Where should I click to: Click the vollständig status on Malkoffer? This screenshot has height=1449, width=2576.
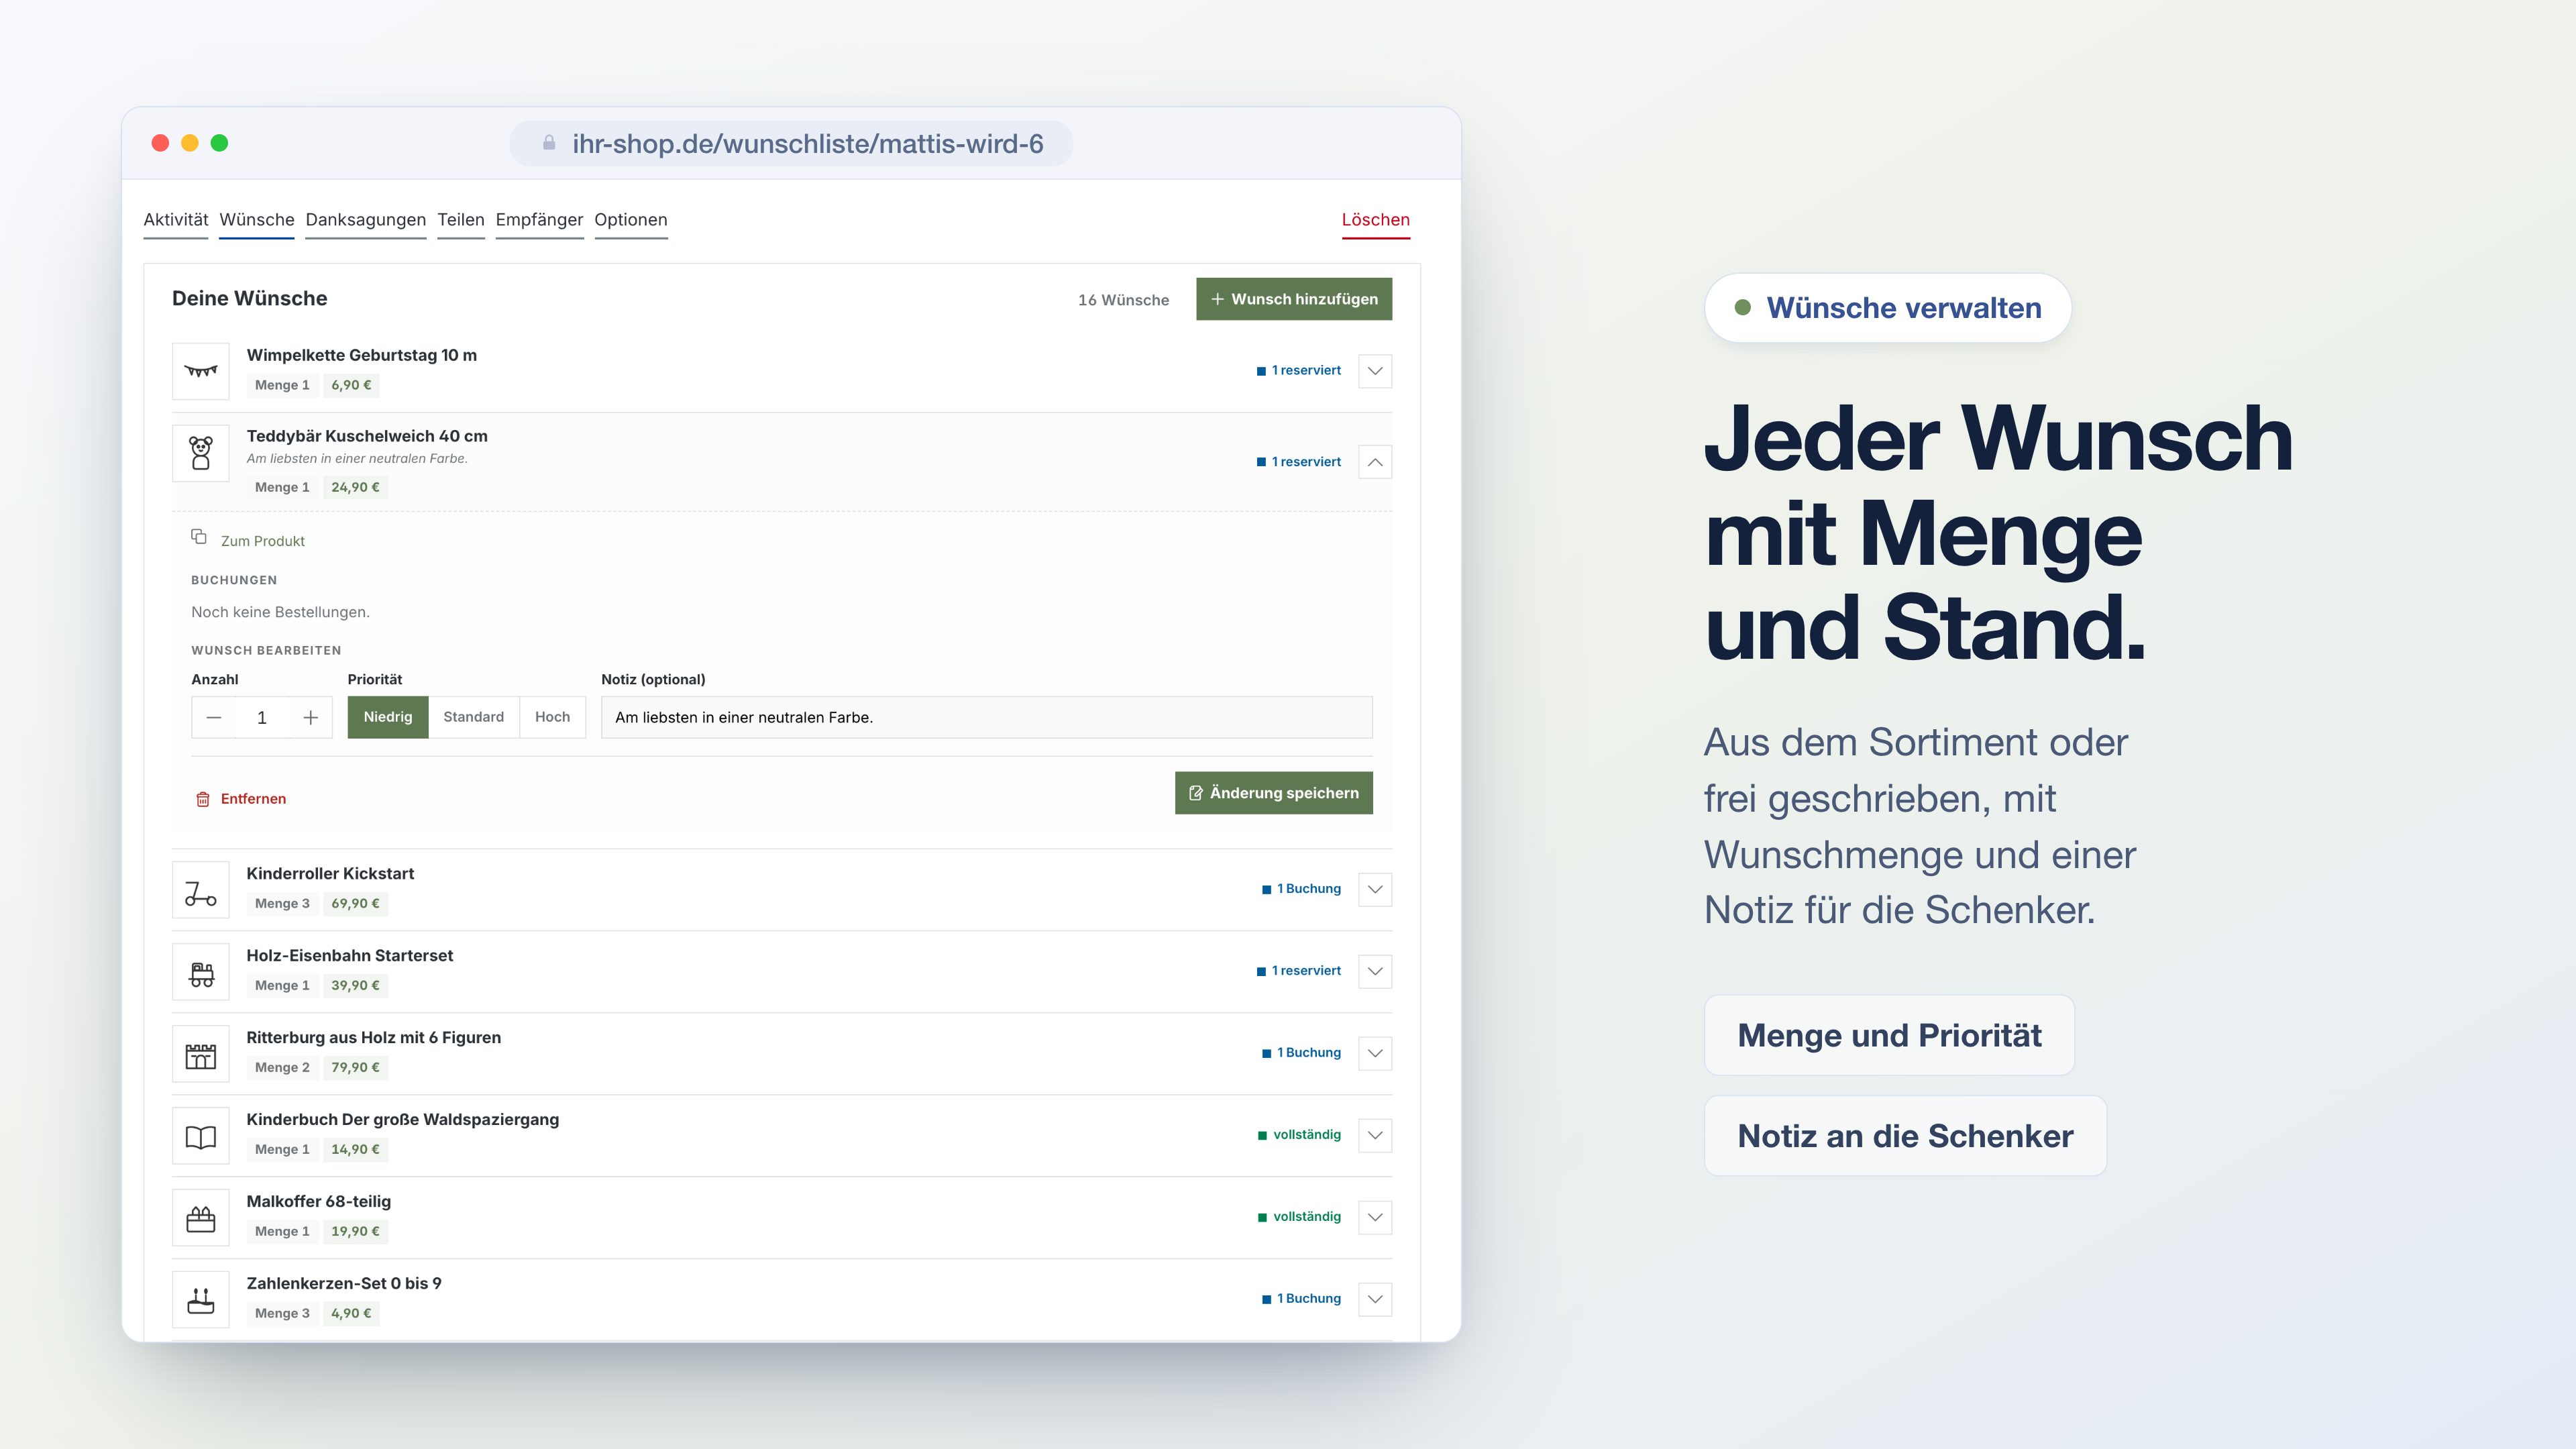[x=1300, y=1217]
